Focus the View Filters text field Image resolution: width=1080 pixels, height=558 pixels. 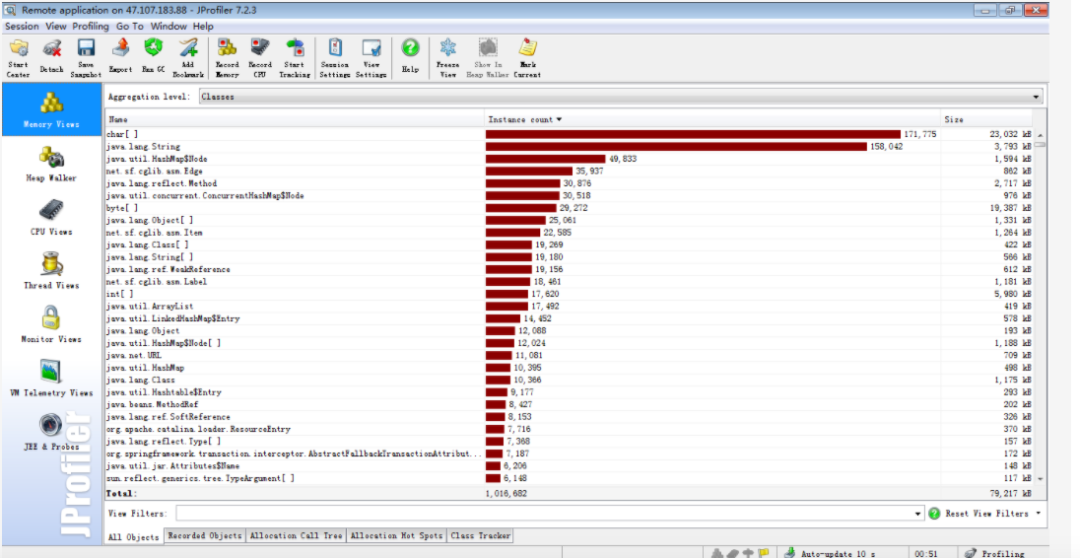coord(544,514)
